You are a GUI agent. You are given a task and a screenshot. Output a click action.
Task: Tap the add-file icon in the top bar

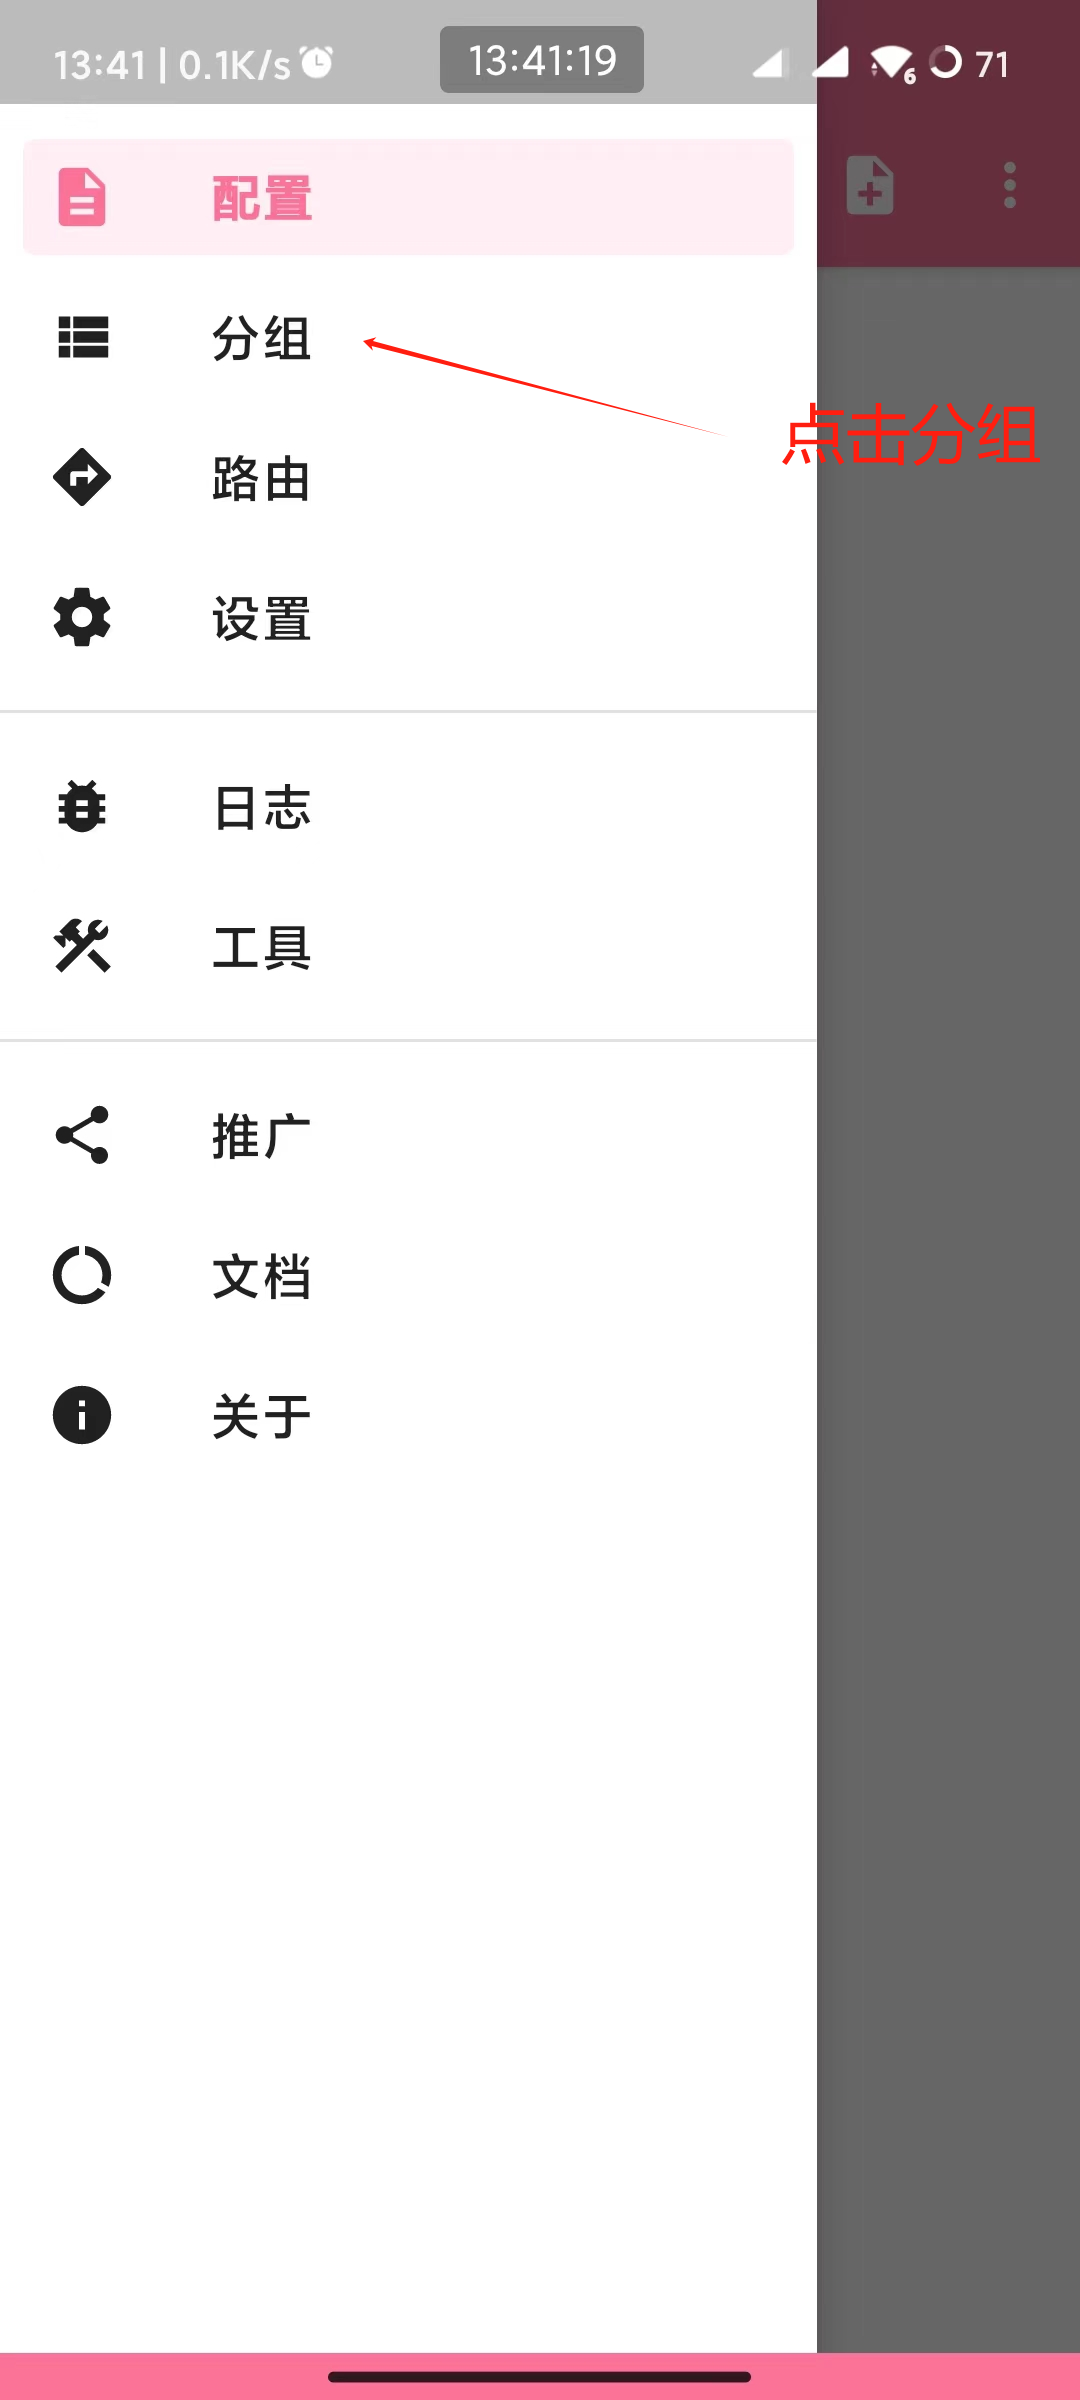coord(870,185)
